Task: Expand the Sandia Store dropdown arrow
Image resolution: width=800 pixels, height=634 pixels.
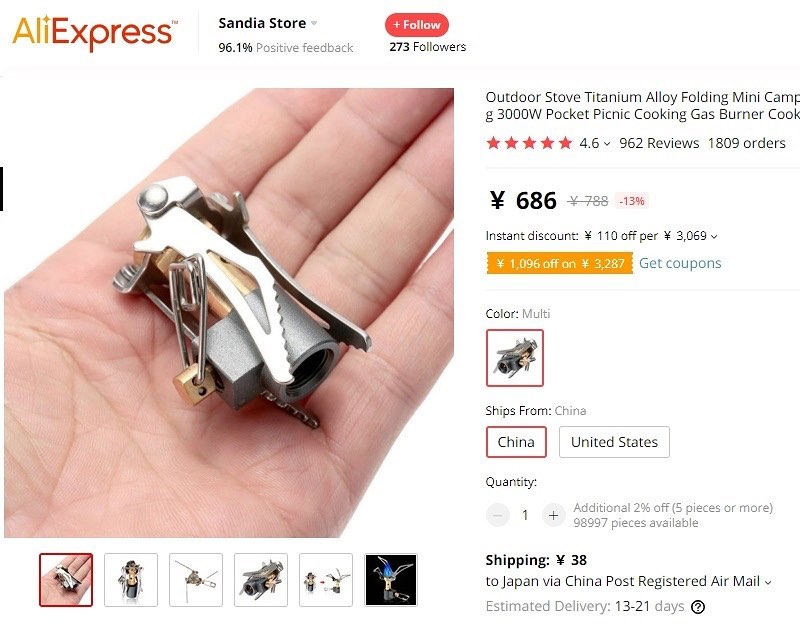Action: (314, 23)
